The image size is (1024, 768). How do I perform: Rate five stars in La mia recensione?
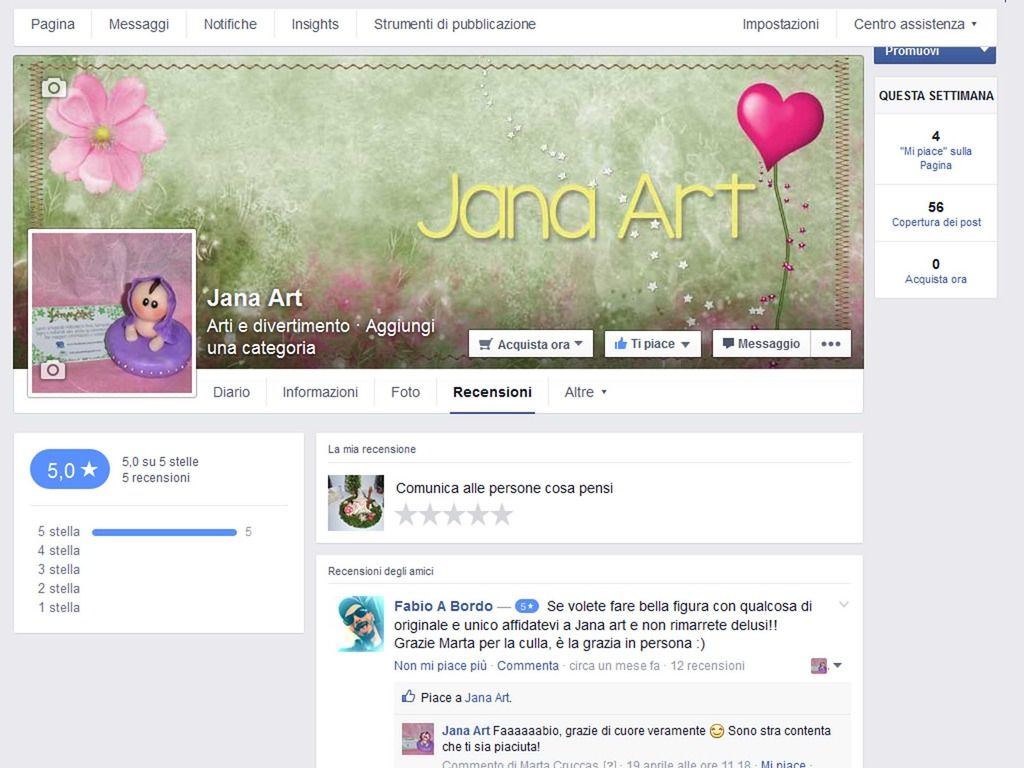[x=502, y=515]
